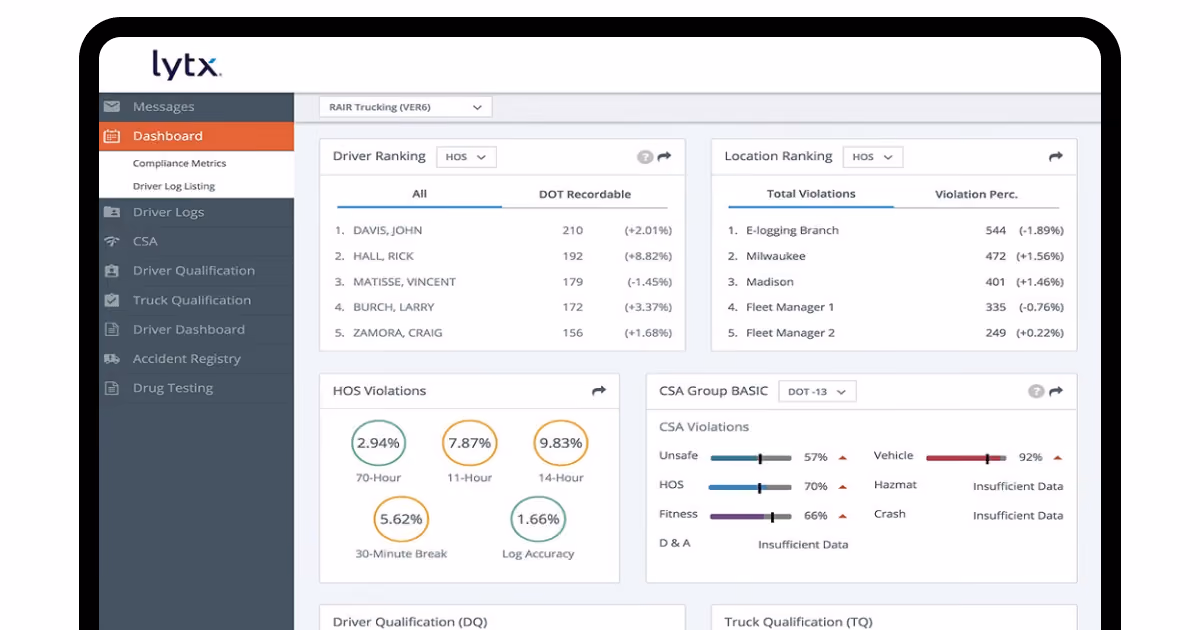
Task: Click the CSA wifi-style icon
Action: click(112, 241)
